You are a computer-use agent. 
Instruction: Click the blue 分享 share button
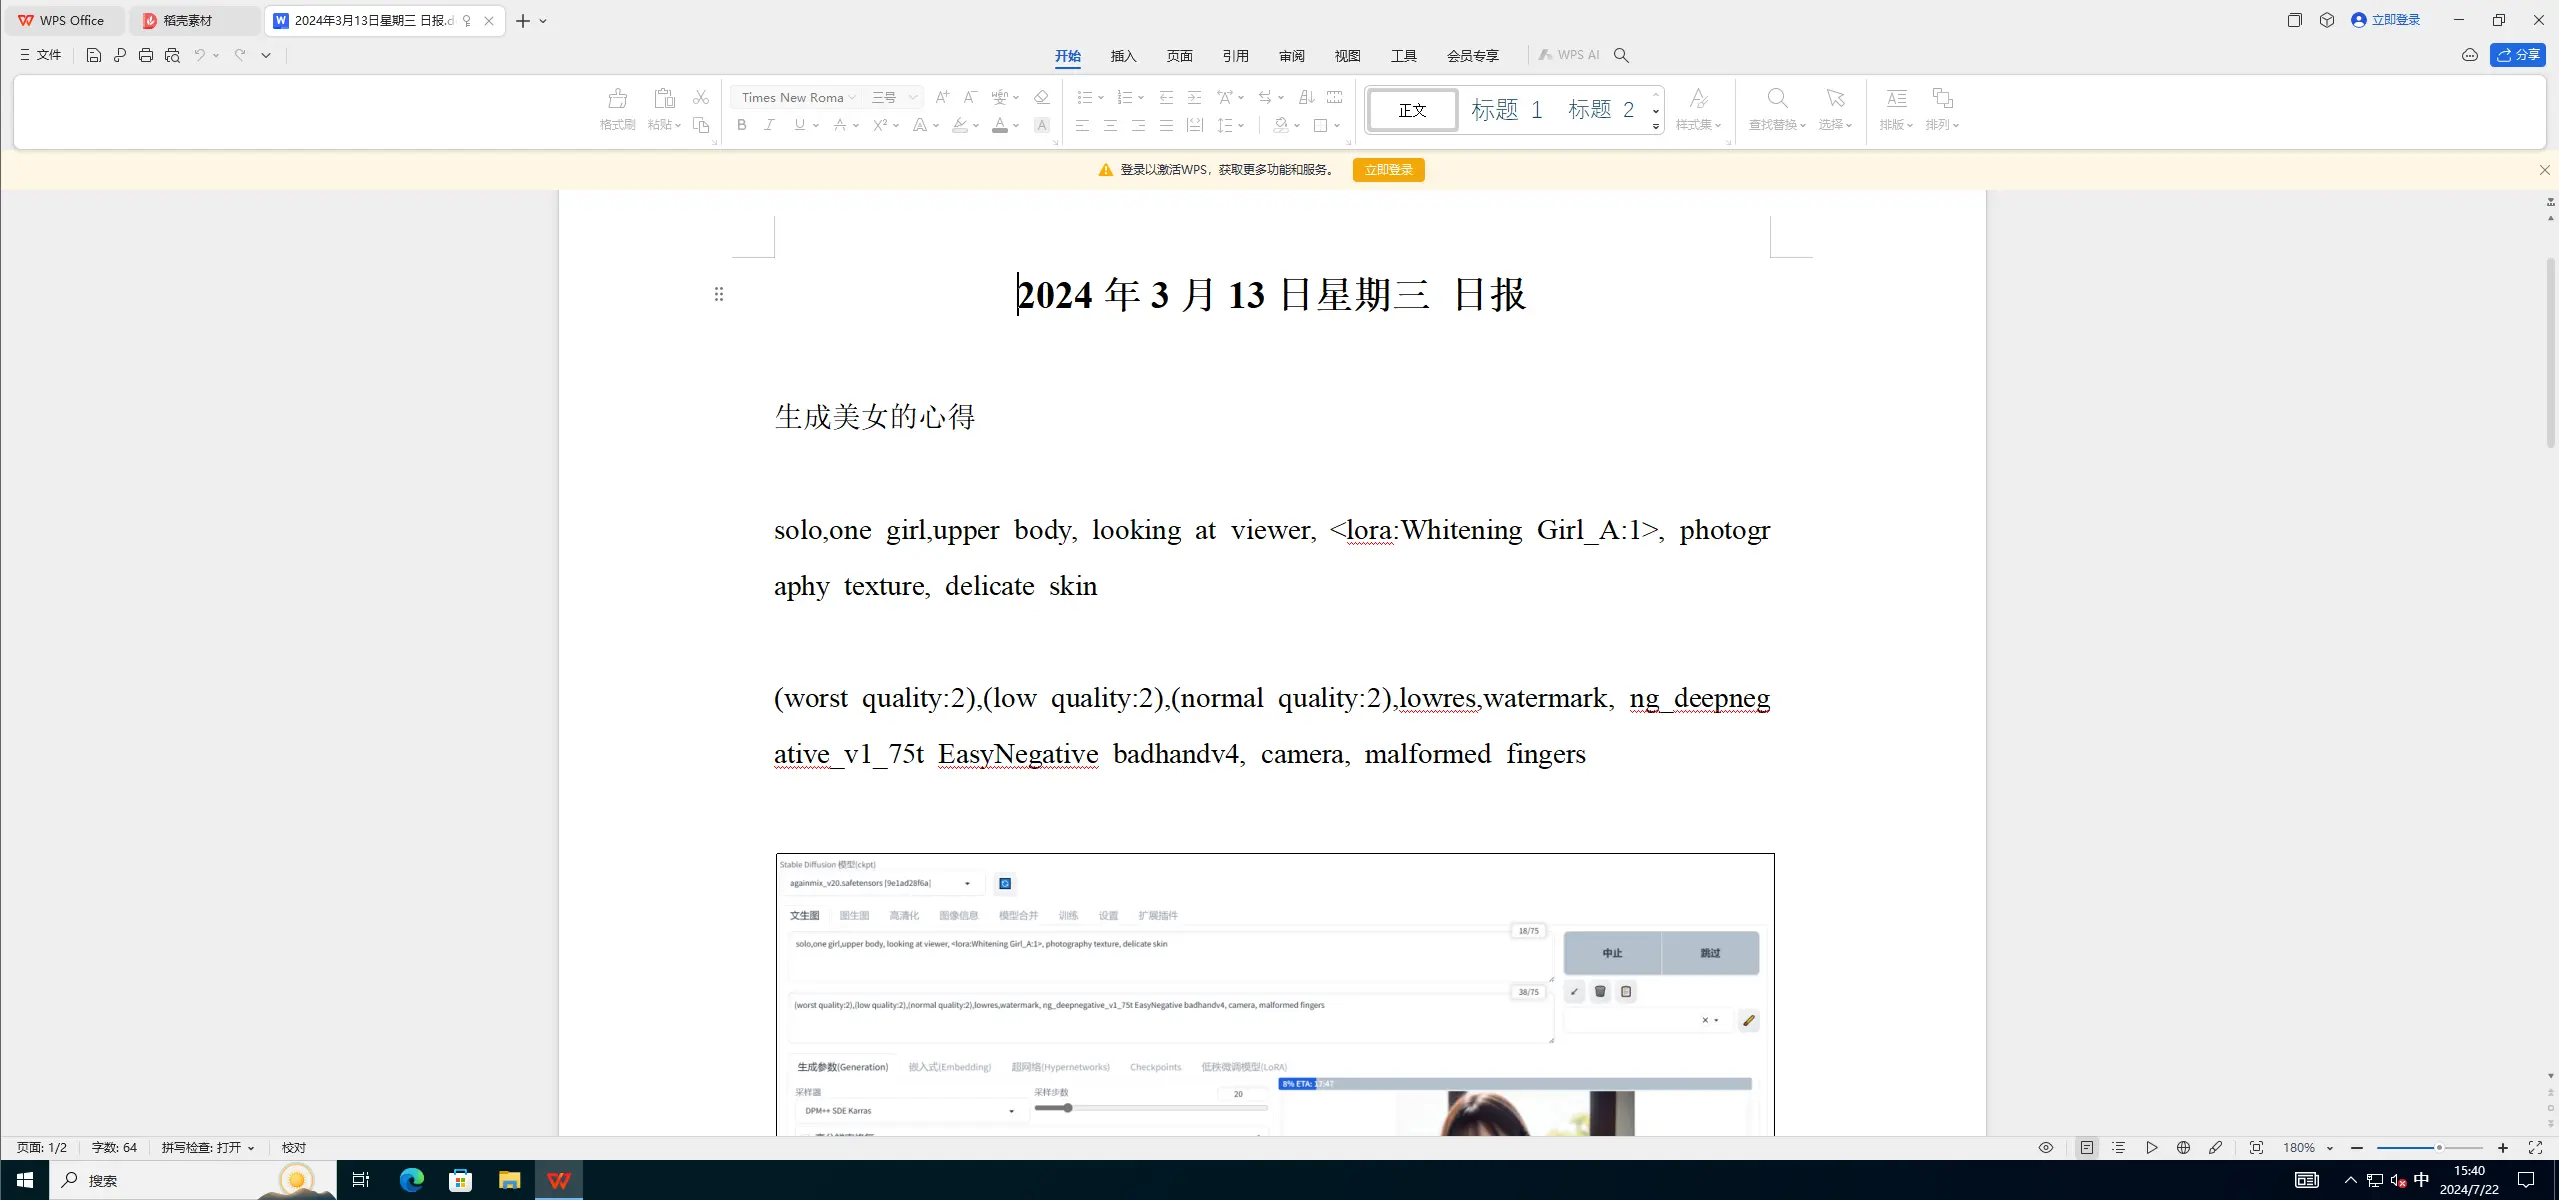pos(2517,55)
